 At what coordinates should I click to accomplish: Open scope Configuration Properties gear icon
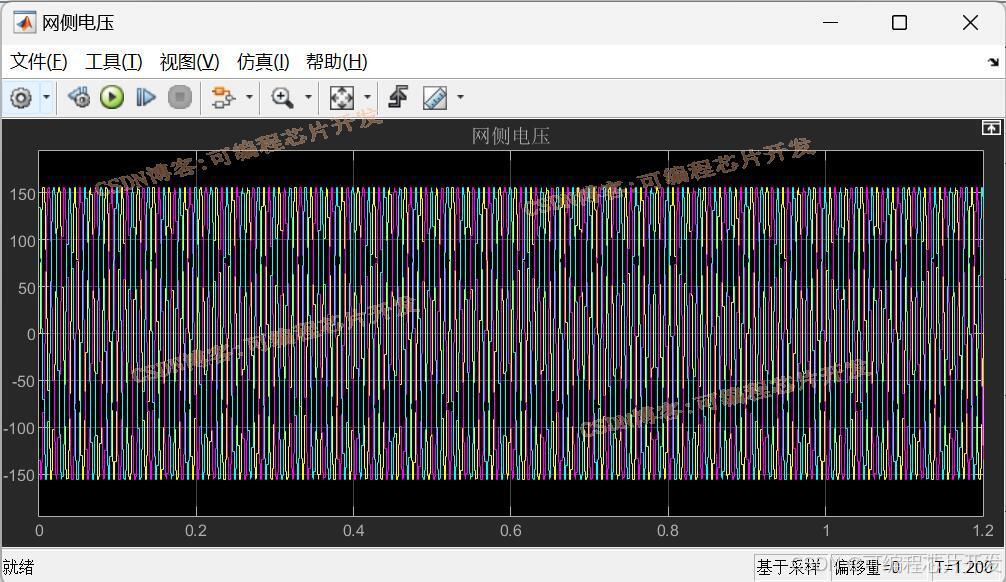point(21,97)
